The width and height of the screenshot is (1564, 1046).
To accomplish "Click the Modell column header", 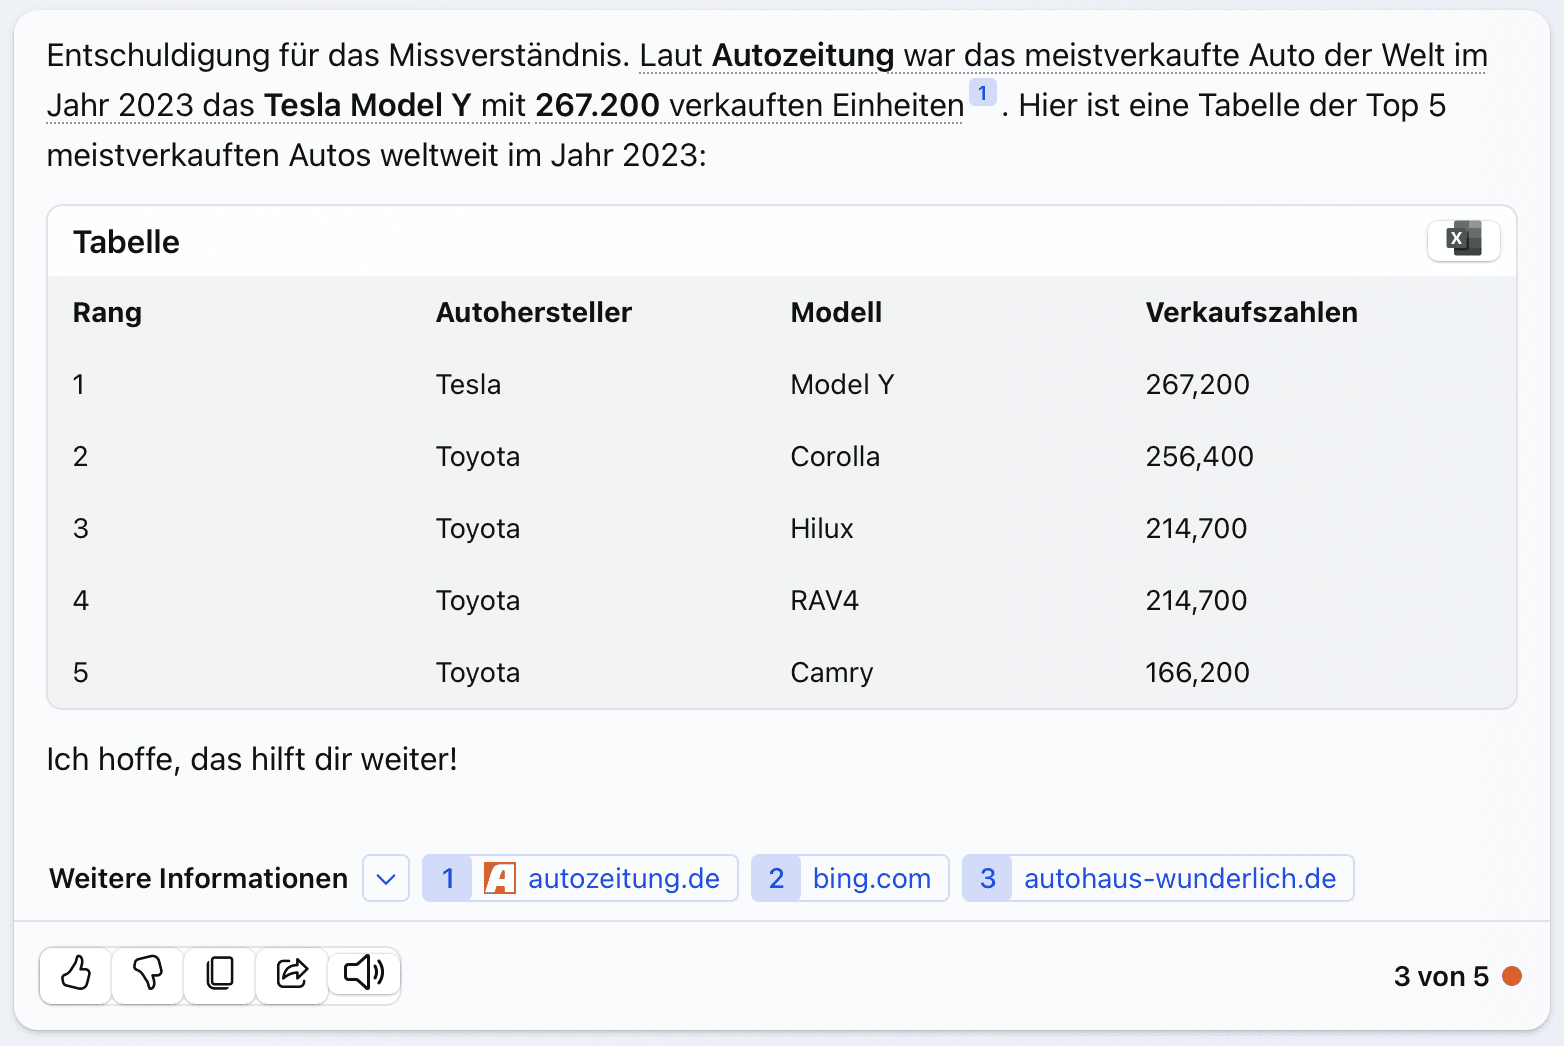I will [x=836, y=312].
